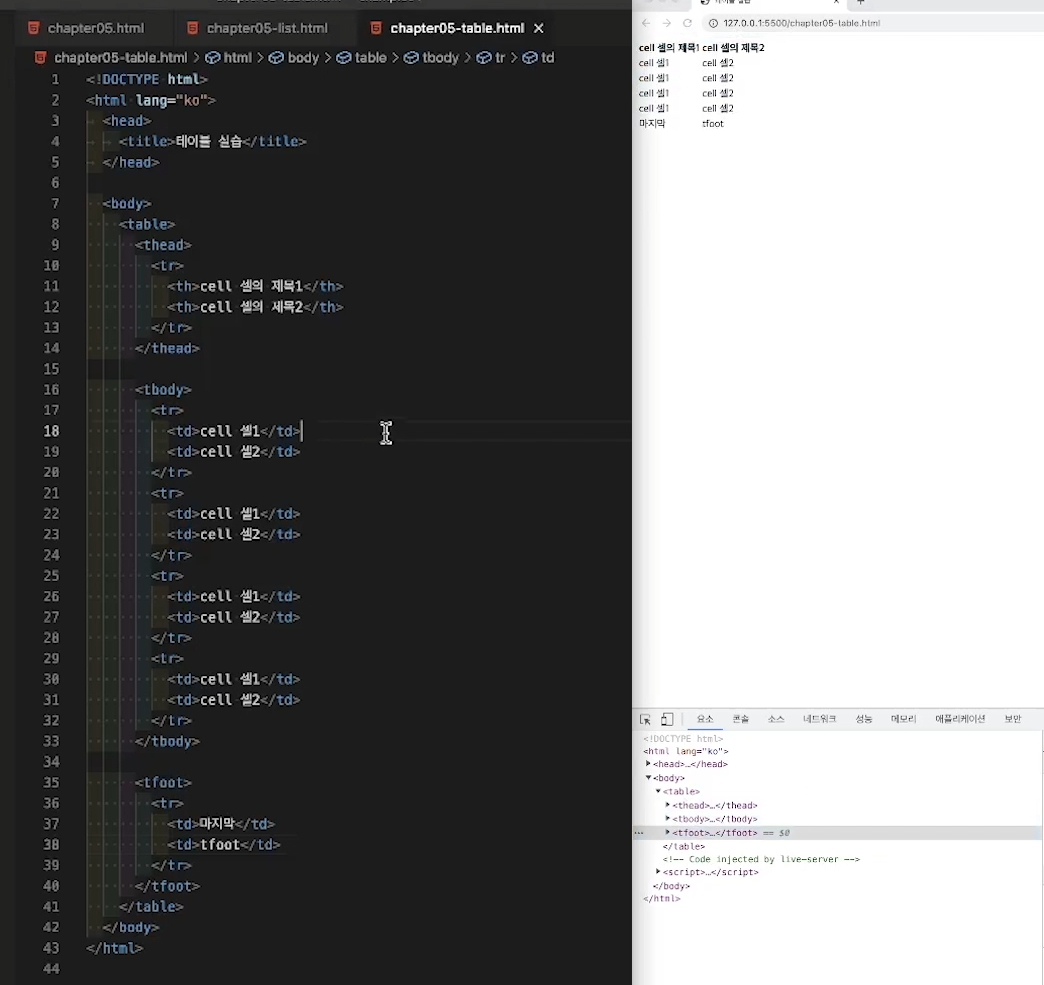Click the element inspector picker icon in DevTools
Image resolution: width=1044 pixels, height=985 pixels.
(645, 719)
